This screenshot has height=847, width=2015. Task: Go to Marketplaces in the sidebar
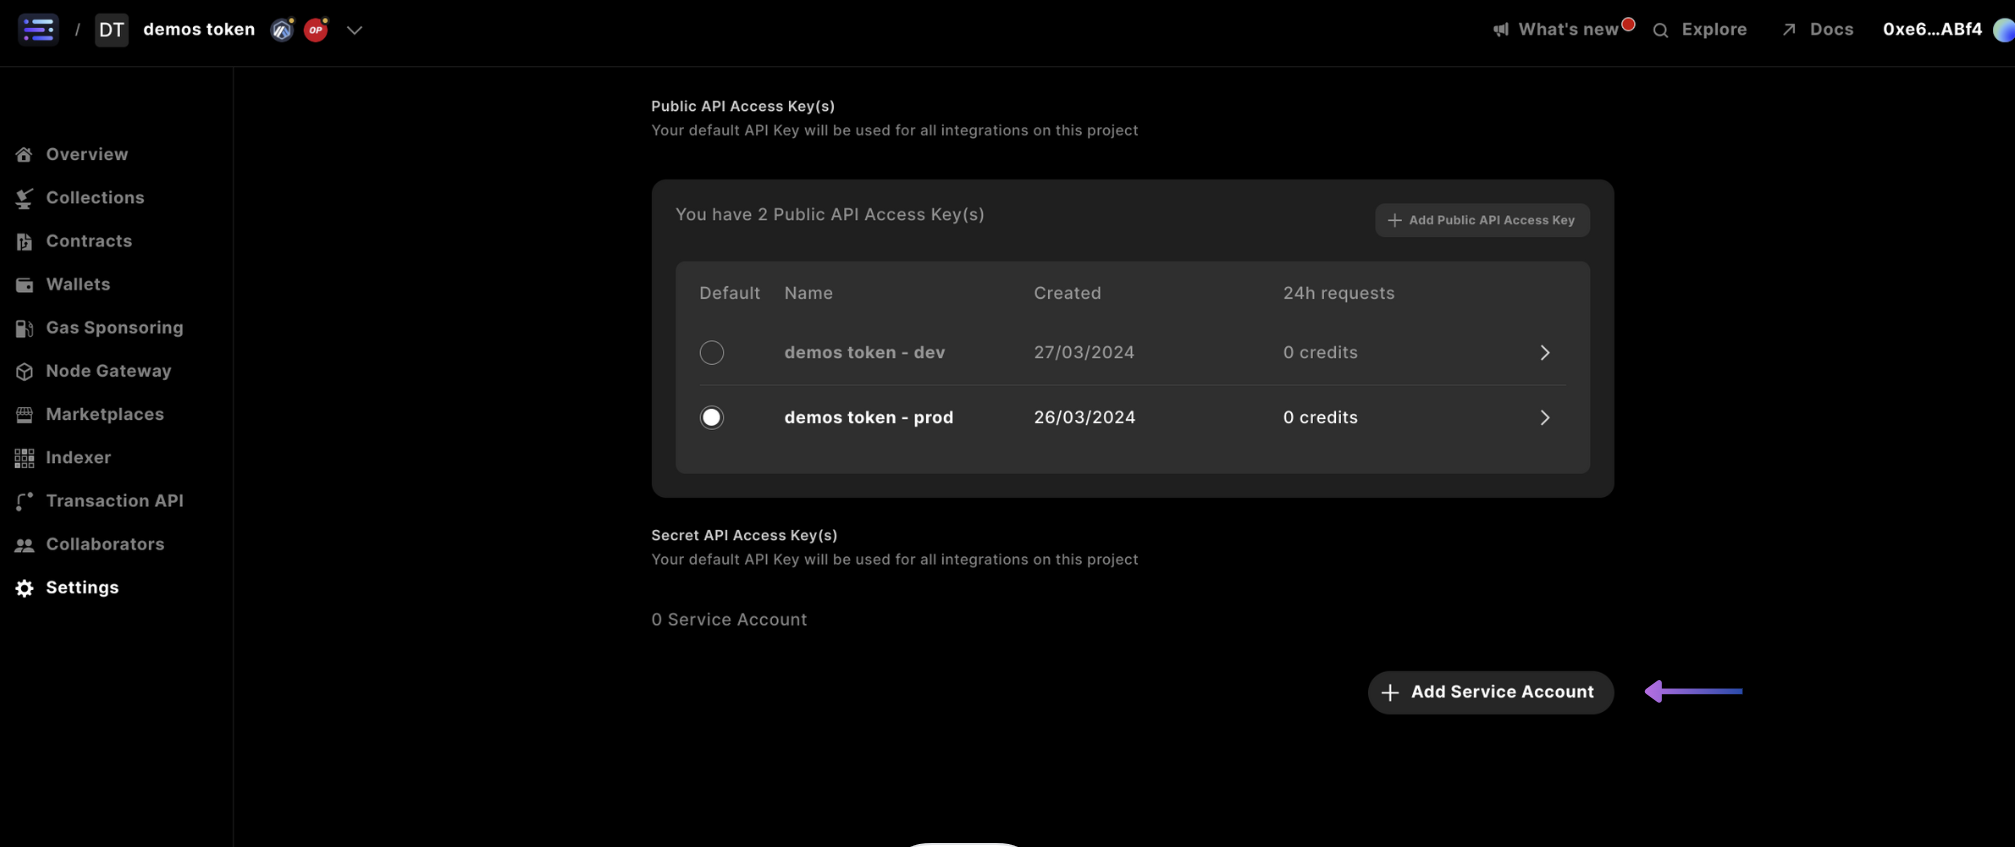(x=104, y=414)
